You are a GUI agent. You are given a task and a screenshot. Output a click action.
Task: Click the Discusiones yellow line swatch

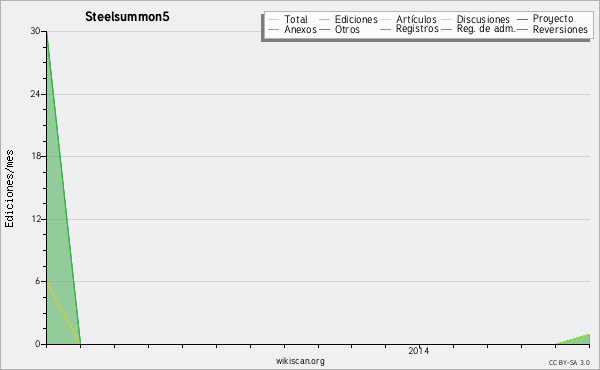tap(447, 20)
